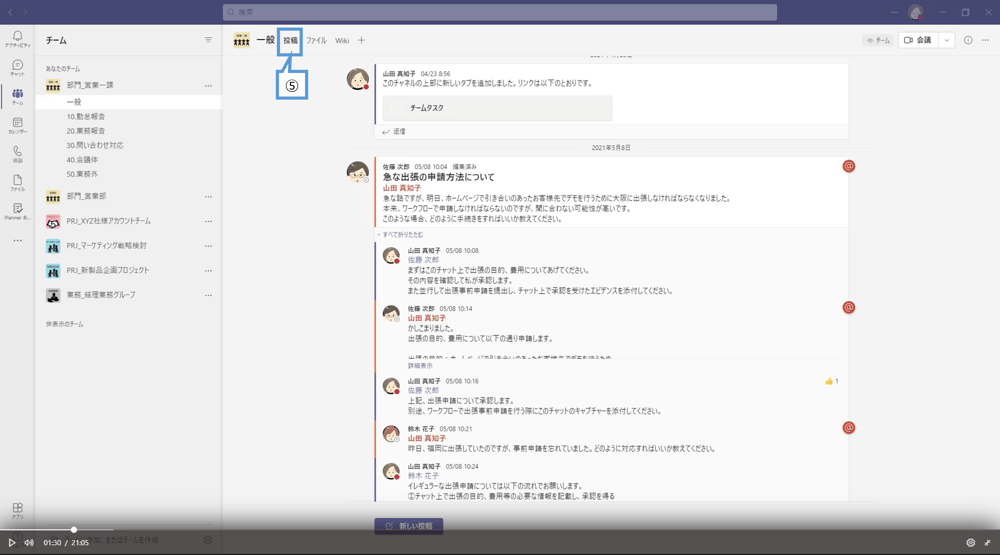Open more options for 業務_経理業務グループ

click(x=208, y=295)
